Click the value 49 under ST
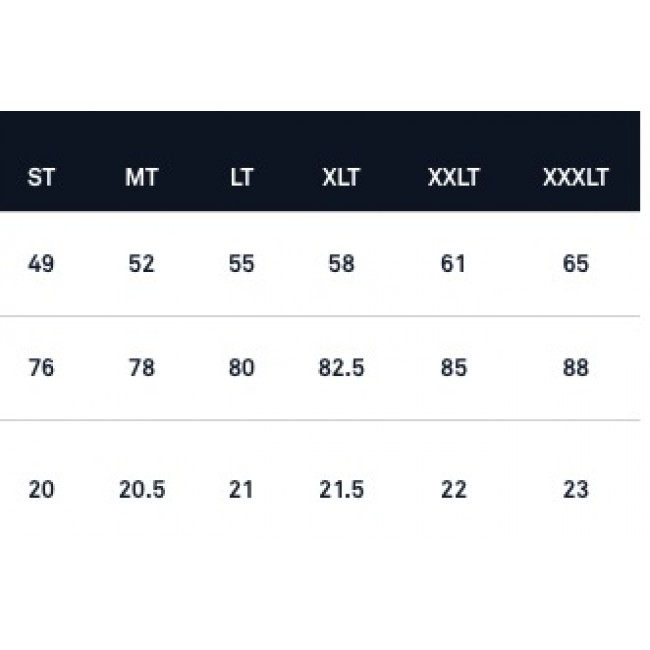This screenshot has height=650, width=650. 41,265
